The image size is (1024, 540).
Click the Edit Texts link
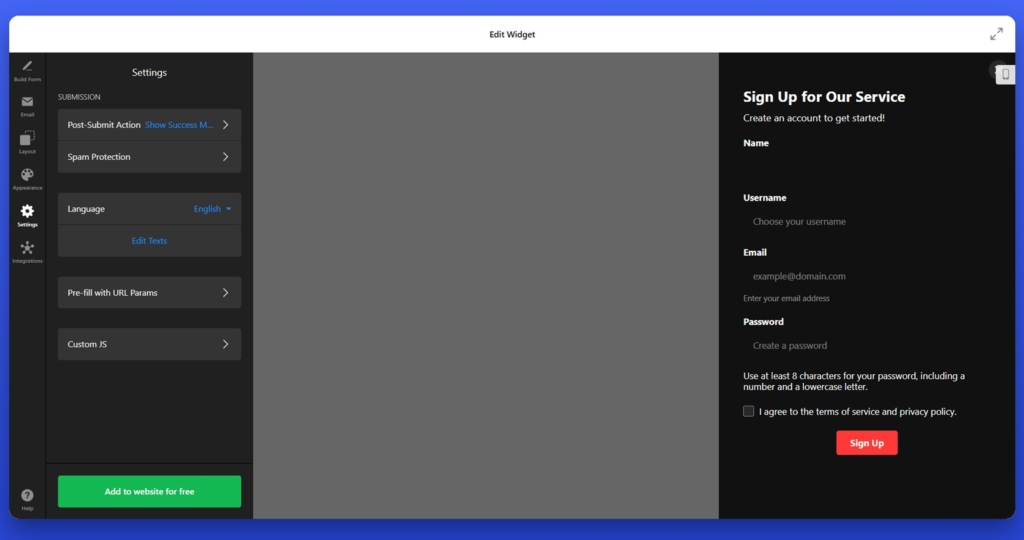(149, 241)
